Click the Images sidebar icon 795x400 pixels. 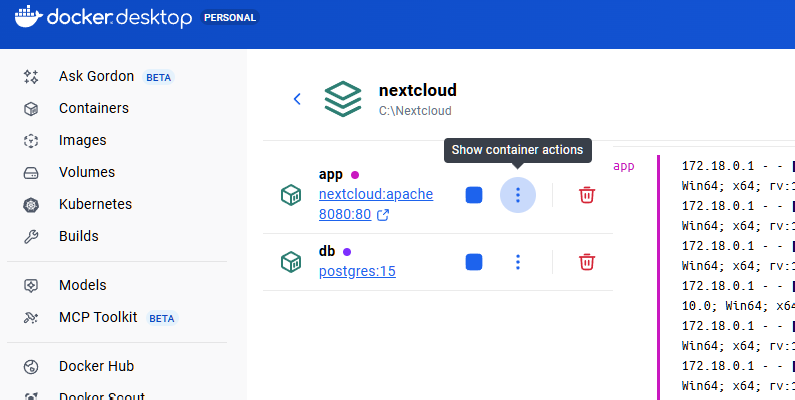coord(31,140)
